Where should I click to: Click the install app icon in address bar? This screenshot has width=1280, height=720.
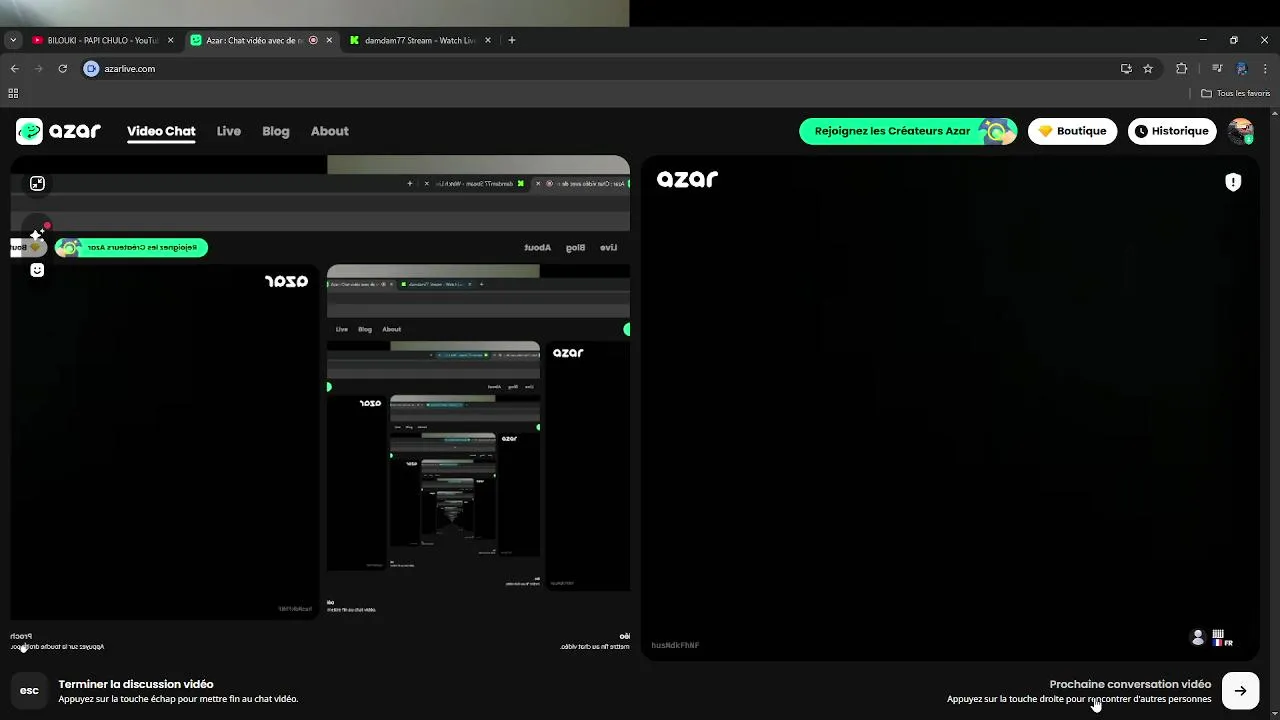(1126, 69)
